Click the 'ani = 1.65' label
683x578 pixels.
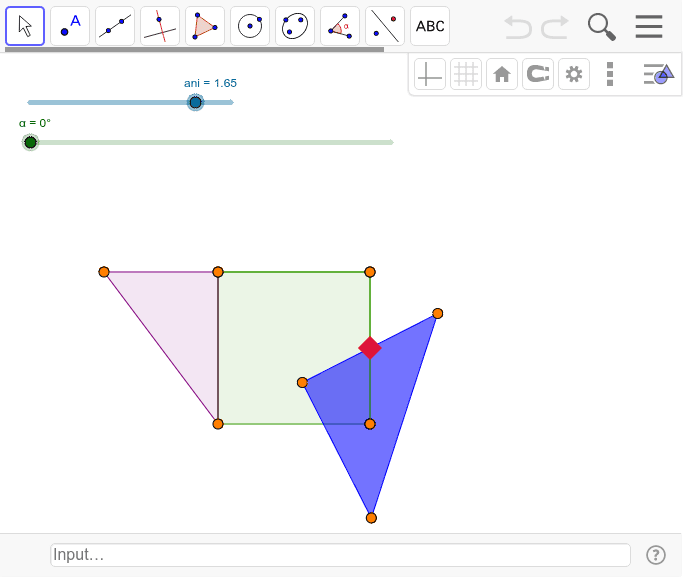[x=210, y=83]
